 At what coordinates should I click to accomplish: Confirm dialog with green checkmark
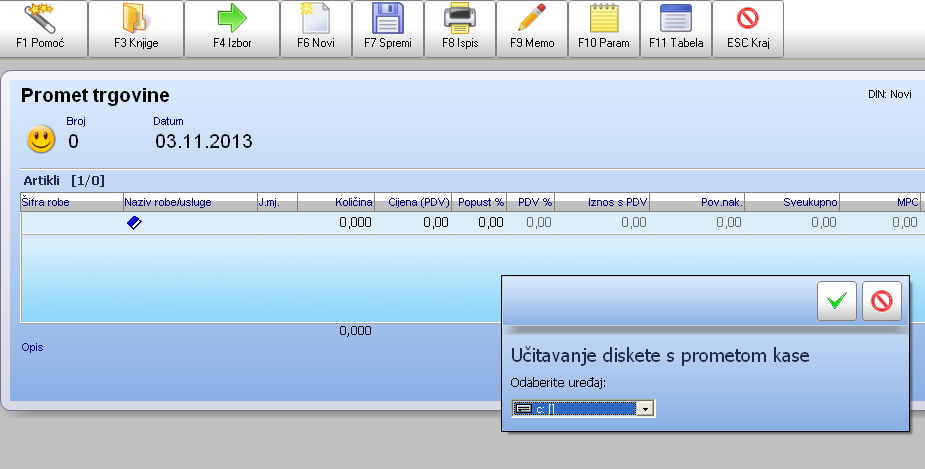point(837,301)
